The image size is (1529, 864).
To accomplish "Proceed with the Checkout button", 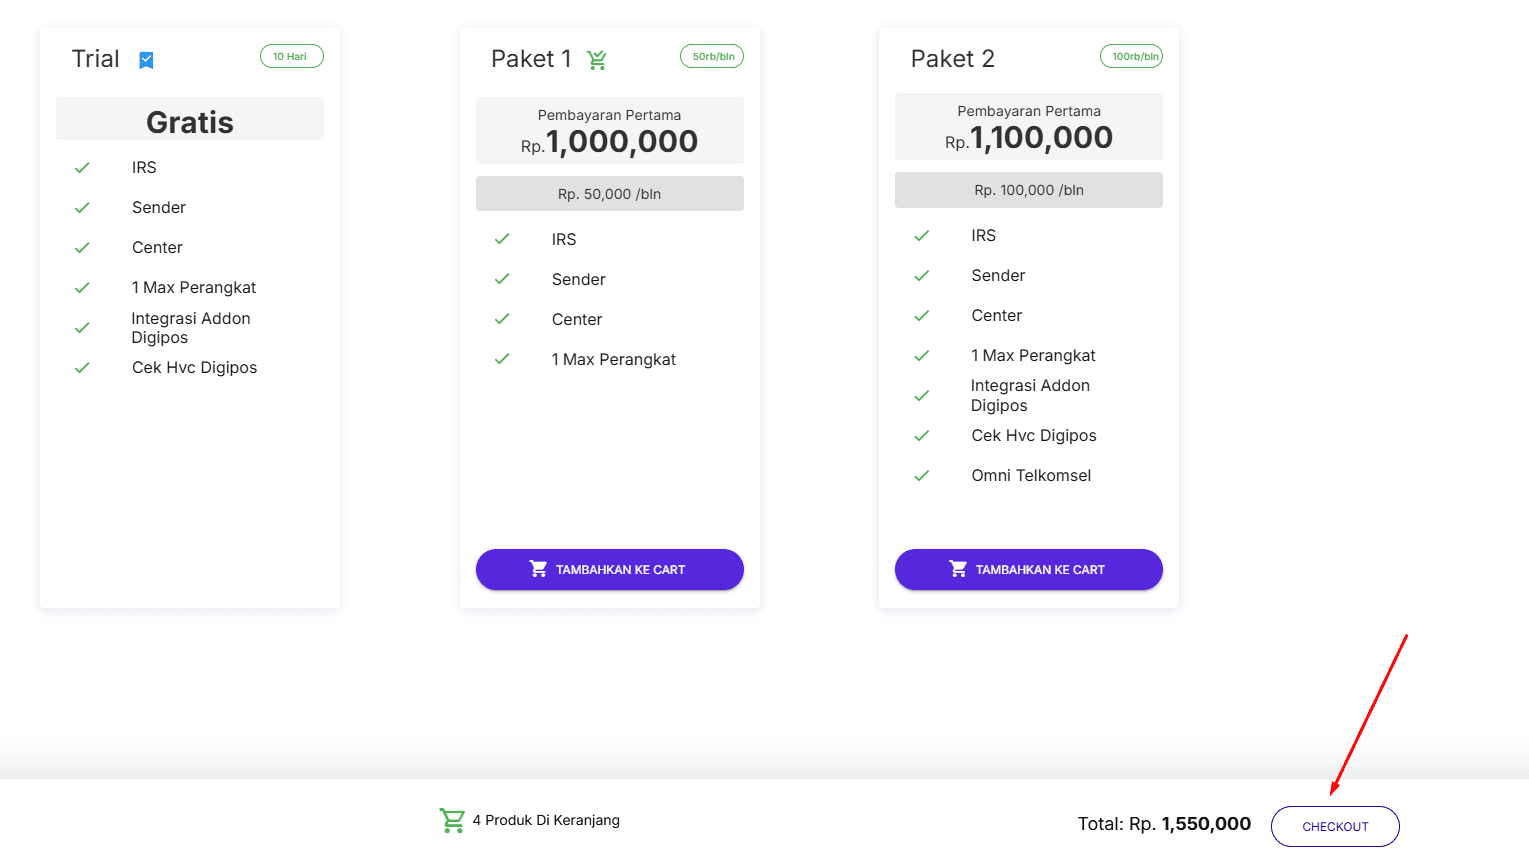I will click(1335, 827).
